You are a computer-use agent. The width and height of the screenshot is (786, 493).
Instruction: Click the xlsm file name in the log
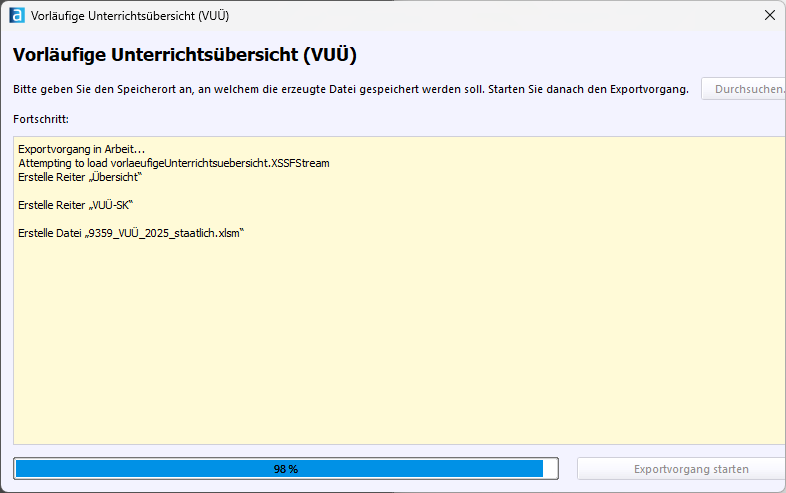(x=164, y=233)
